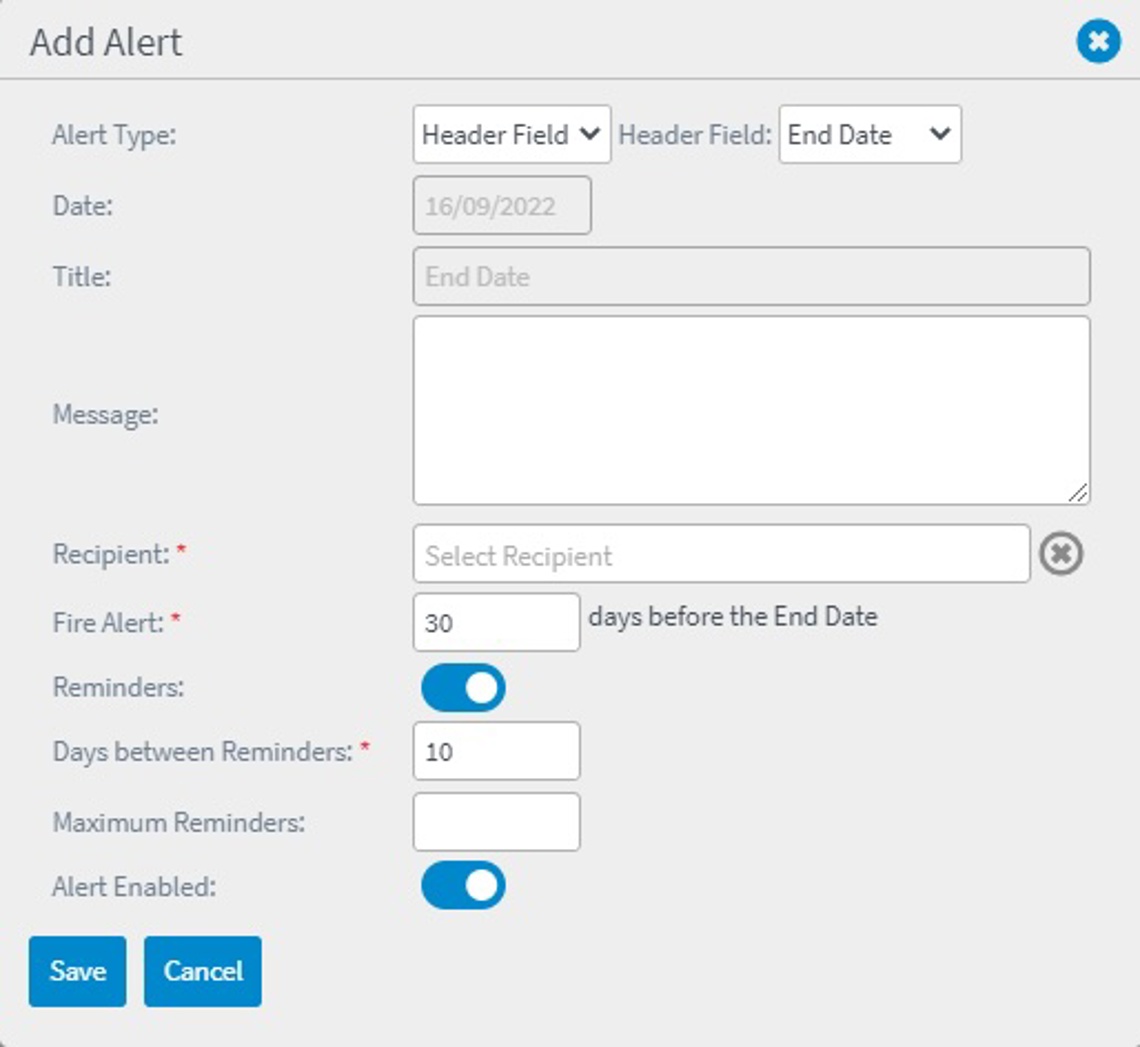Grab the Message box resize handle
1140x1047 pixels.
(x=1079, y=493)
